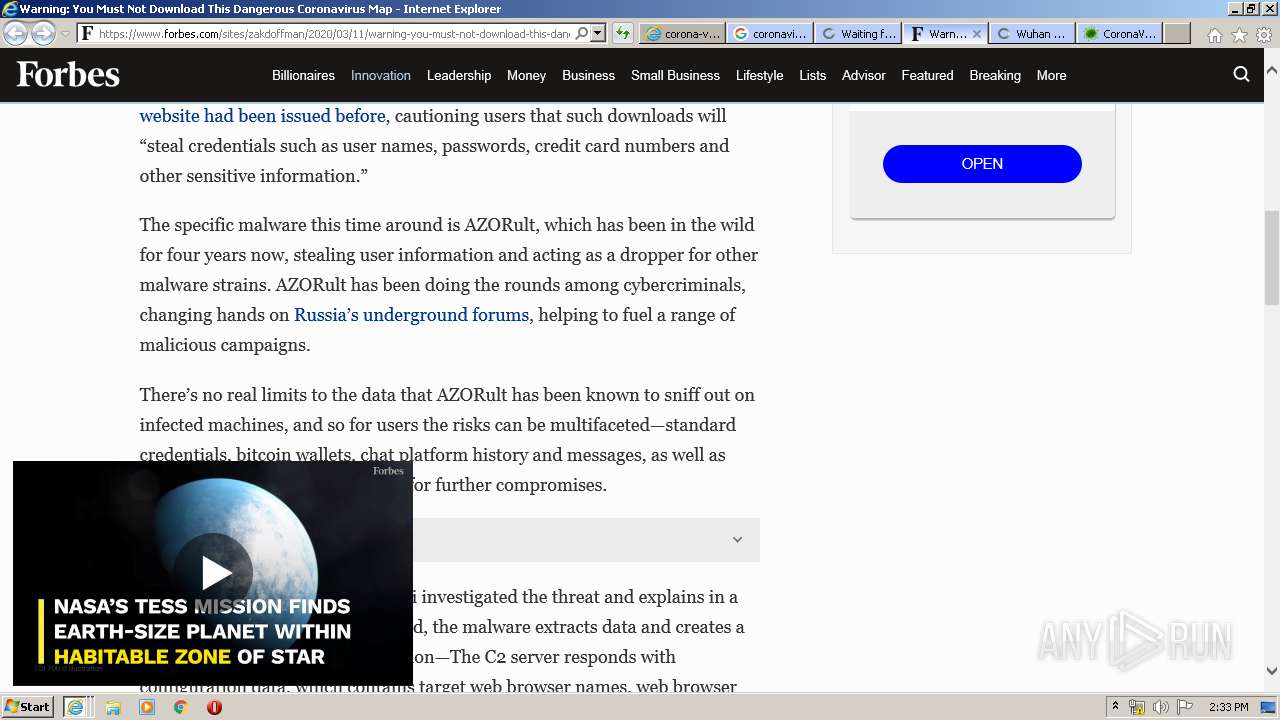Open the Leadership menu
This screenshot has height=720, width=1280.
[459, 75]
